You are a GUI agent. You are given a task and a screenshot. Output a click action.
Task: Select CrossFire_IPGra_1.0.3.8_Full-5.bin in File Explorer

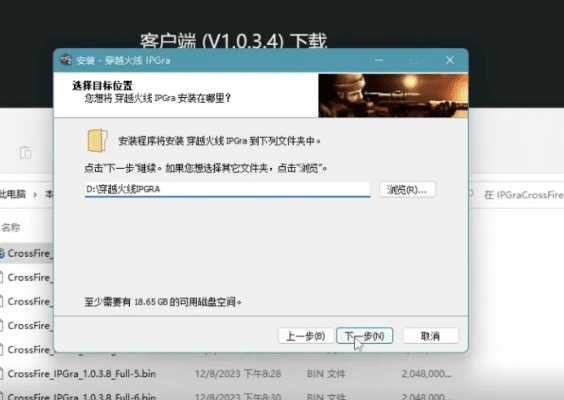pyautogui.click(x=82, y=374)
